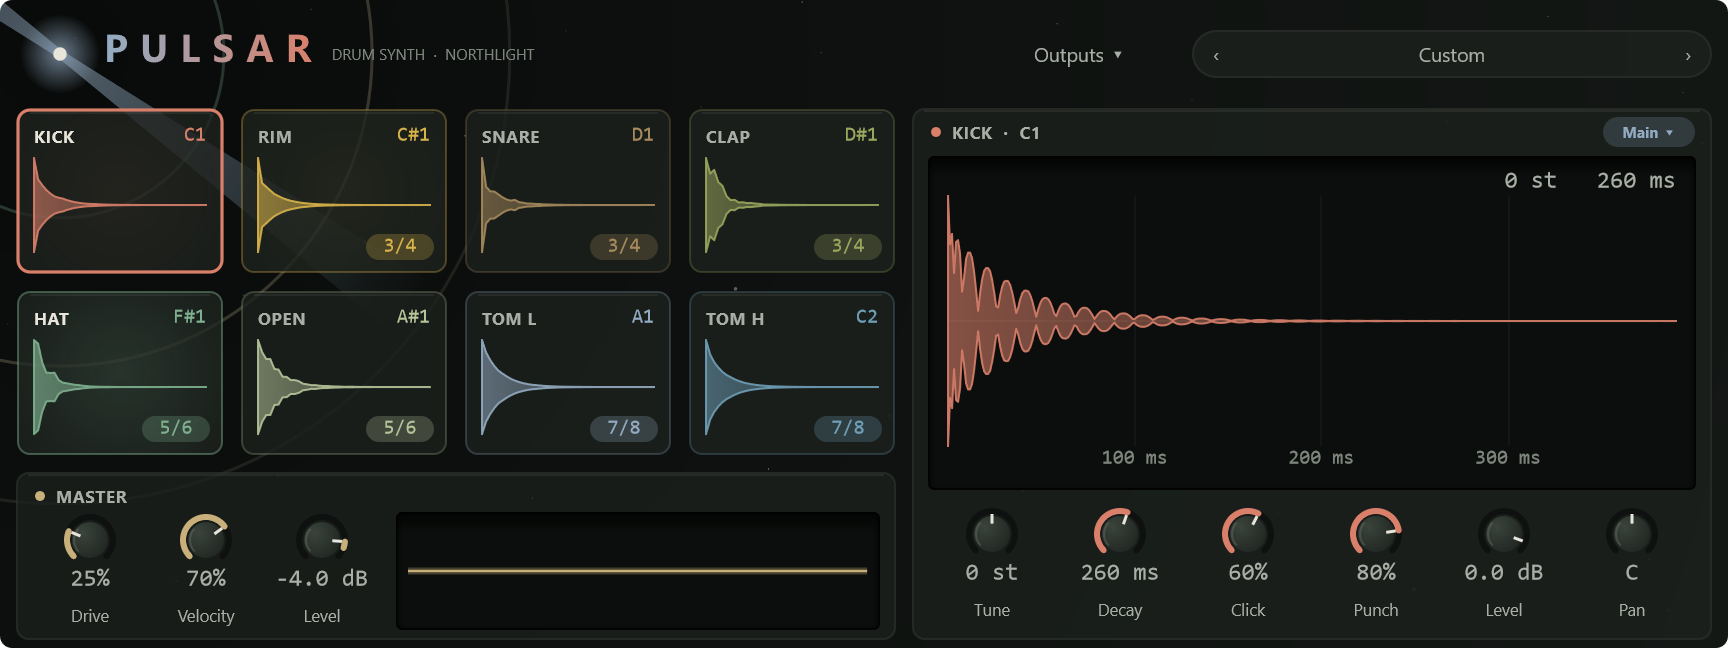Click the kick Tune knob
Viewport: 1728px width, 648px height.
tap(992, 534)
